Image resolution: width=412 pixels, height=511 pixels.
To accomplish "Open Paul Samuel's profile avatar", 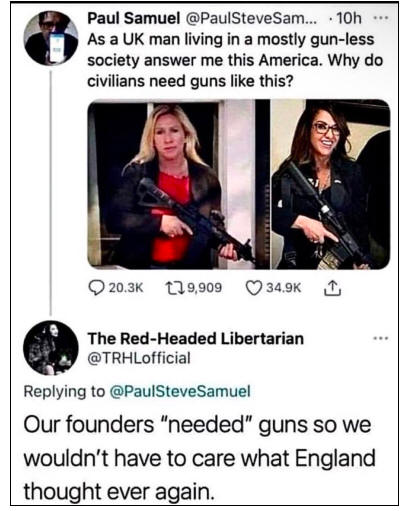I will coord(51,38).
